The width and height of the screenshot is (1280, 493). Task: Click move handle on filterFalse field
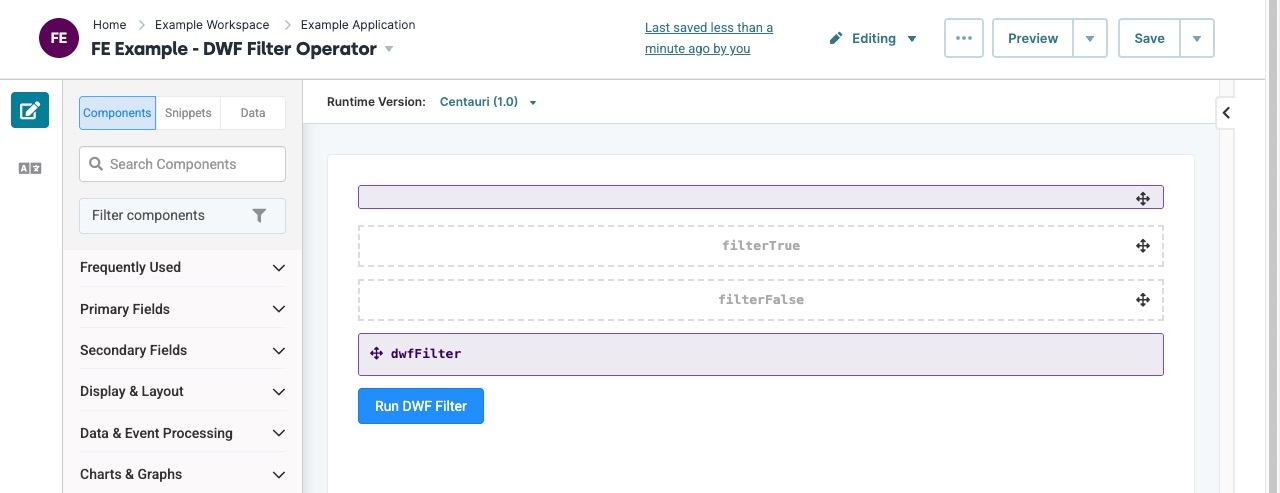[1142, 300]
